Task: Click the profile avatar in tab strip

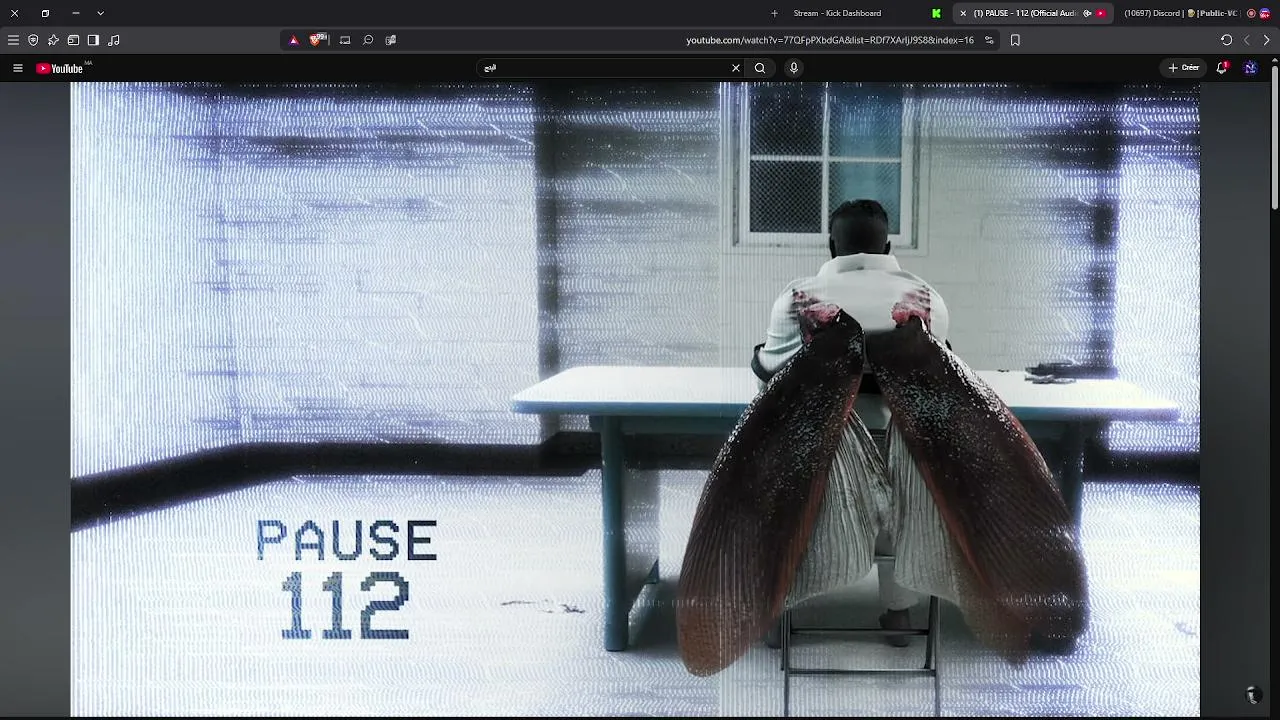Action: point(1265,13)
